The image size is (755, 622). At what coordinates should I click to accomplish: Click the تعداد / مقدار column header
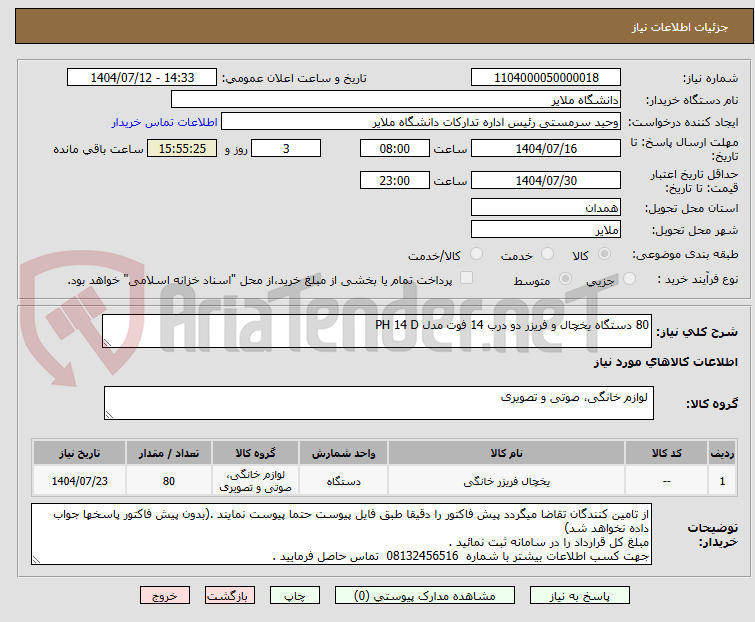coord(169,453)
